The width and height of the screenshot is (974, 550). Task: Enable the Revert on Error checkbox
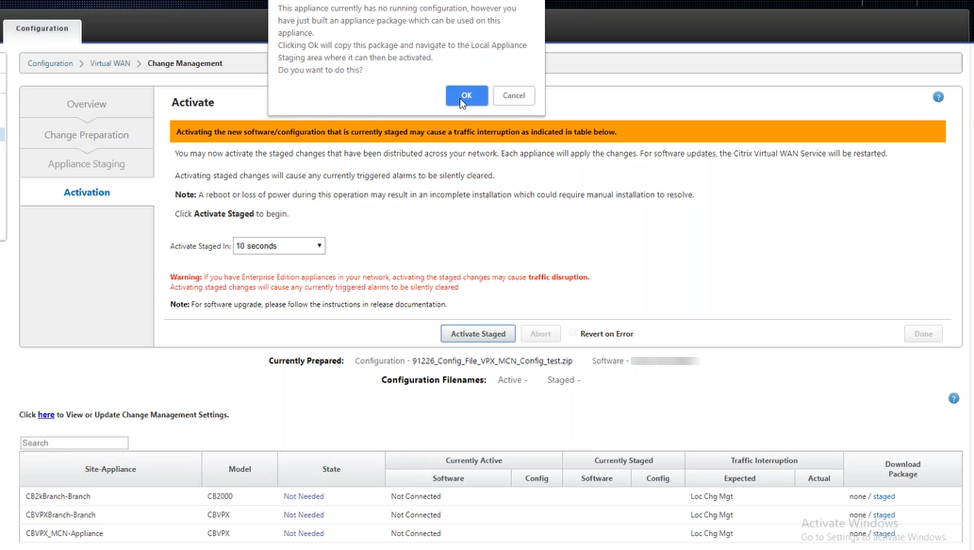click(x=573, y=334)
